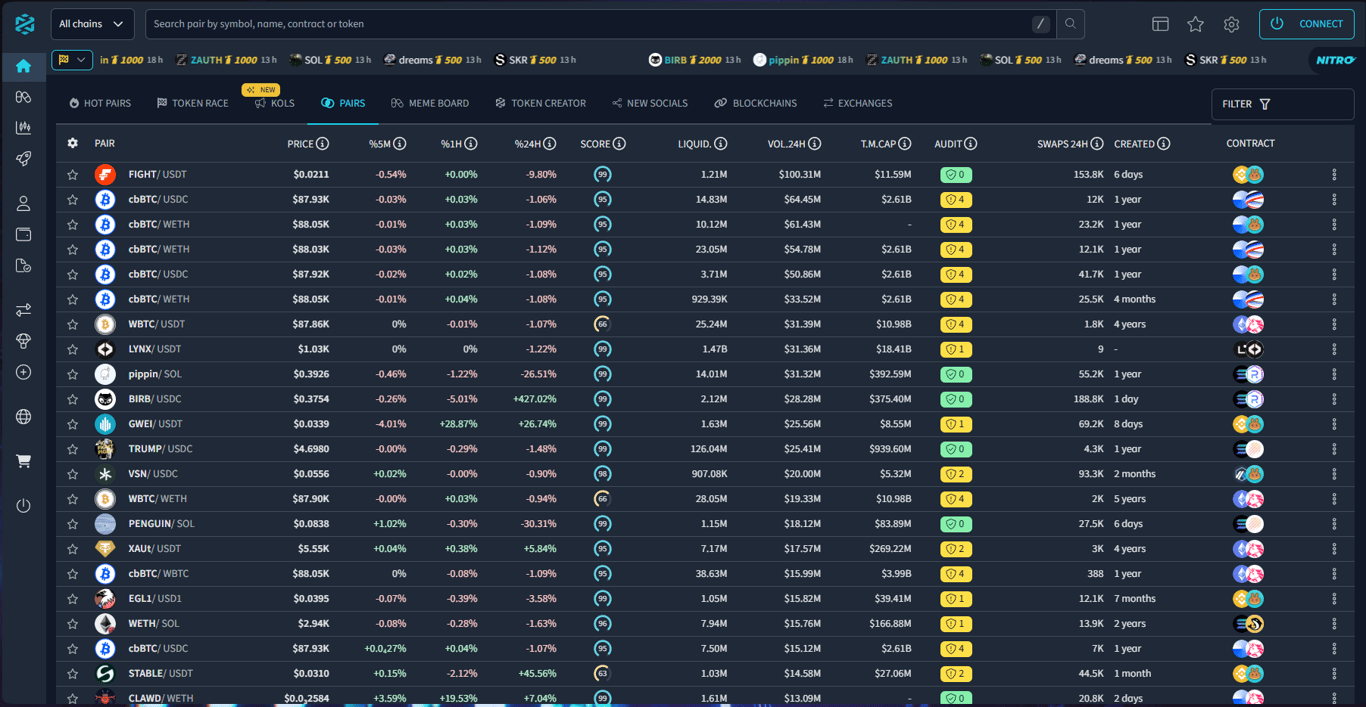Open three-dot menu for EGL1/USD1 row

click(x=1334, y=599)
